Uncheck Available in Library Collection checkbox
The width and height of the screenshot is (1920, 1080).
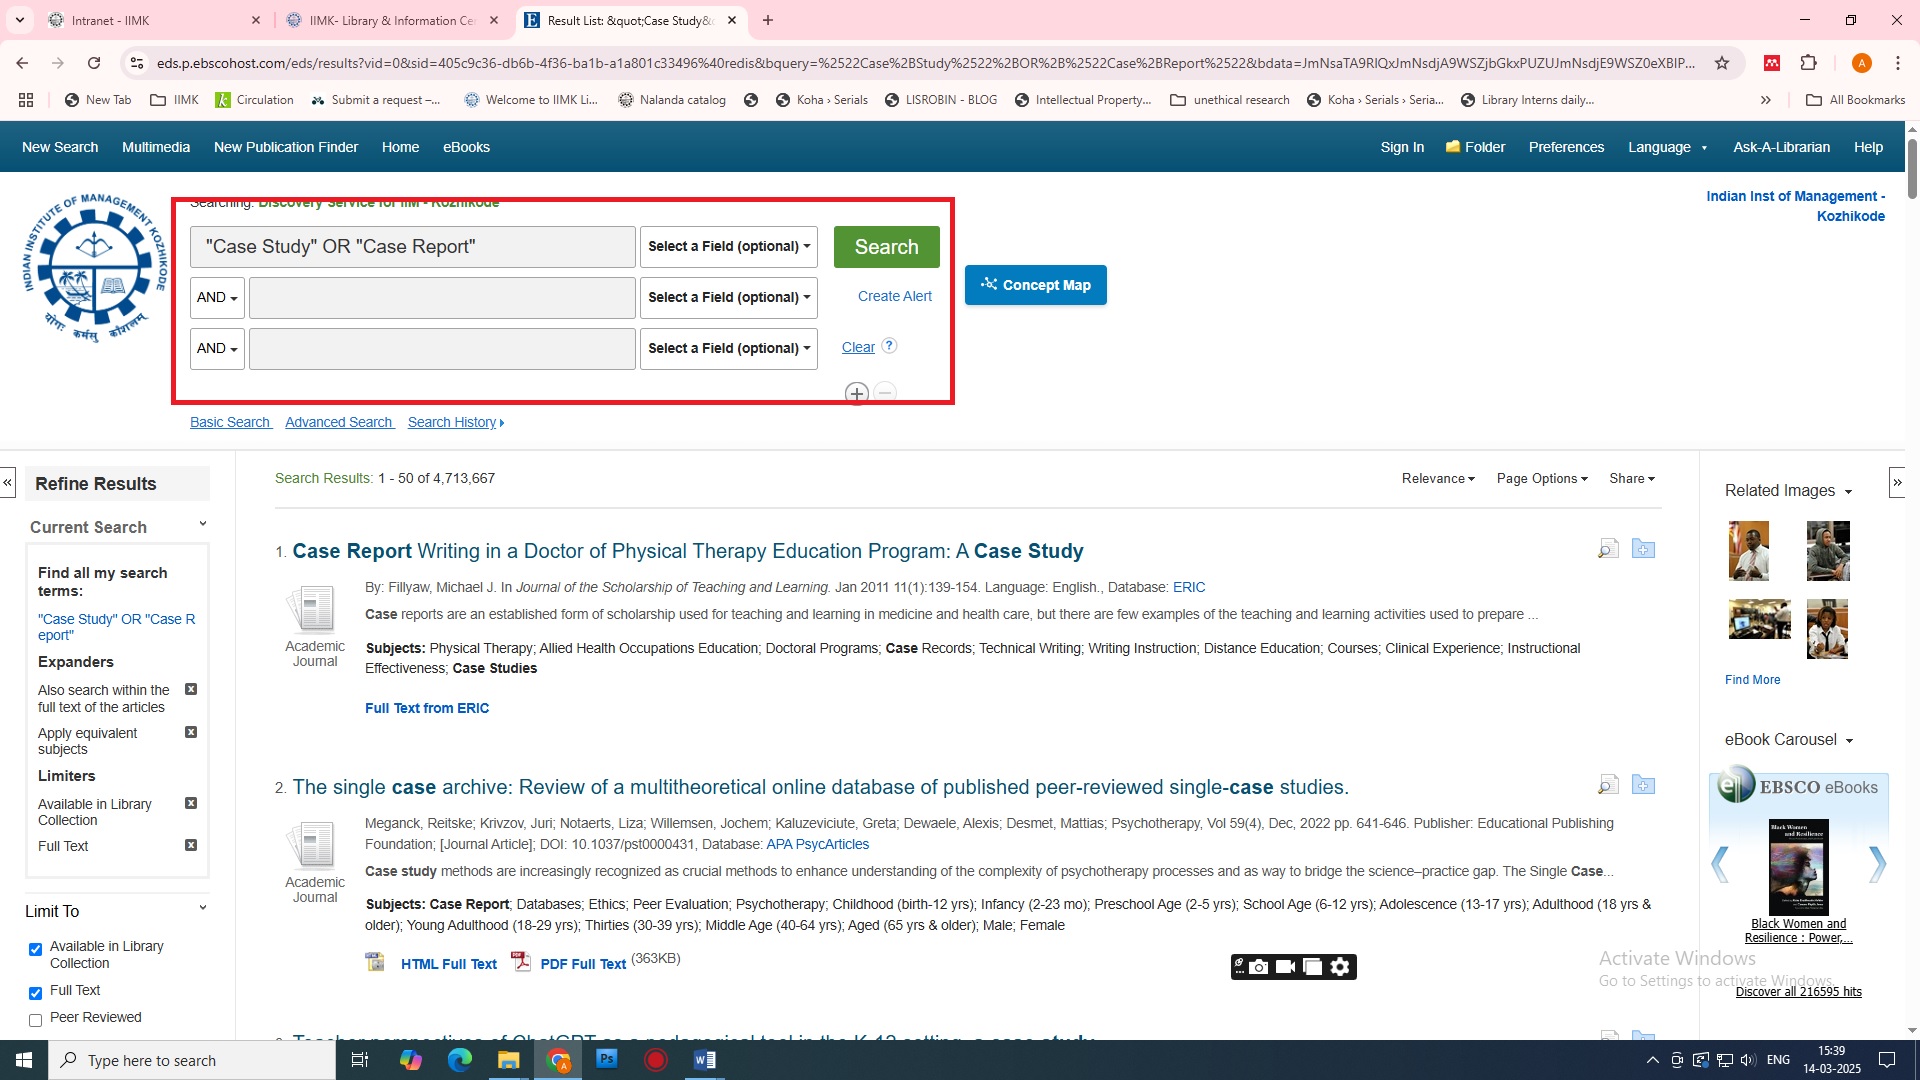pyautogui.click(x=36, y=949)
